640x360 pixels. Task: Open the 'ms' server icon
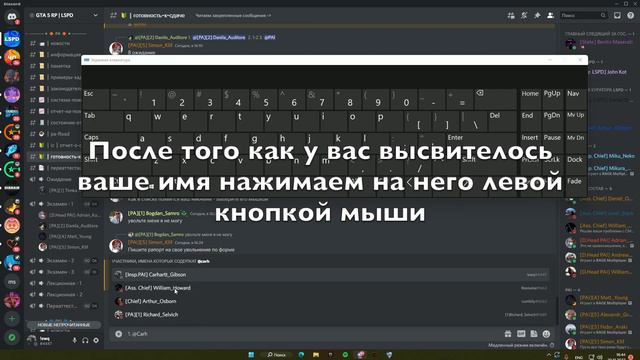pos(12,281)
